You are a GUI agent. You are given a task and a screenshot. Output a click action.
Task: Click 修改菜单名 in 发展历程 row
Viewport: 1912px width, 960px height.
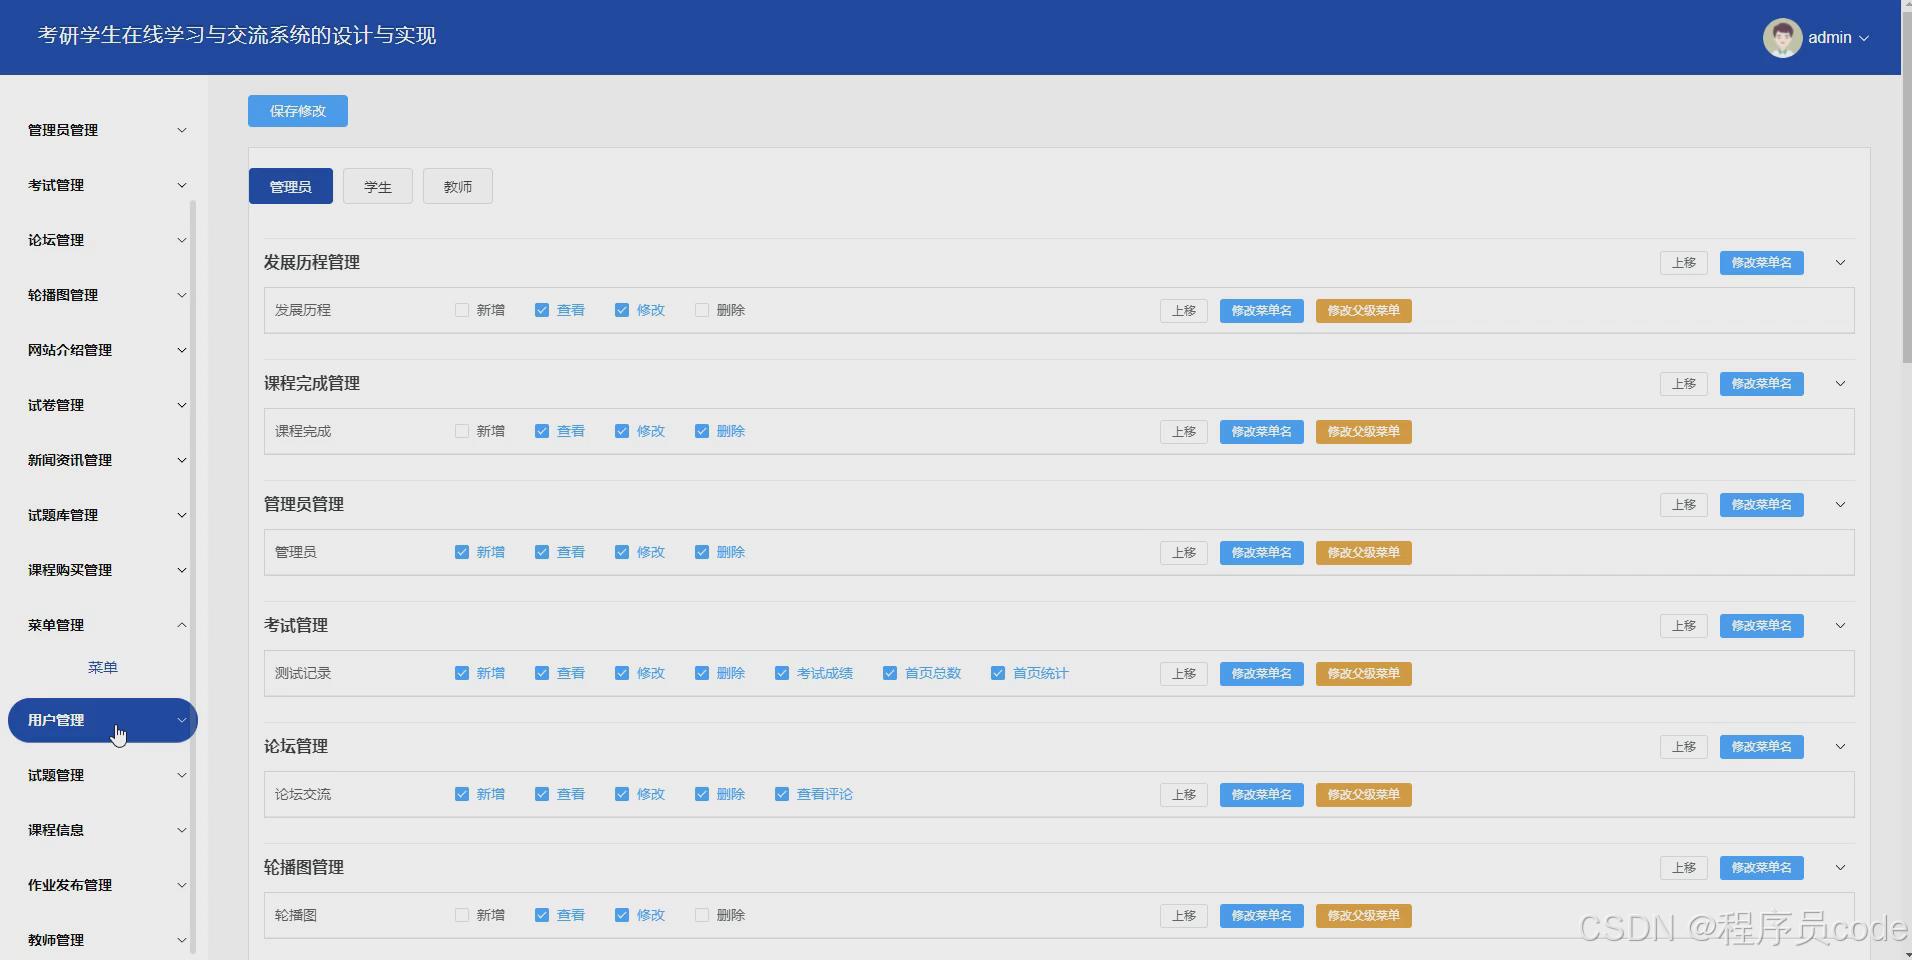pos(1262,311)
